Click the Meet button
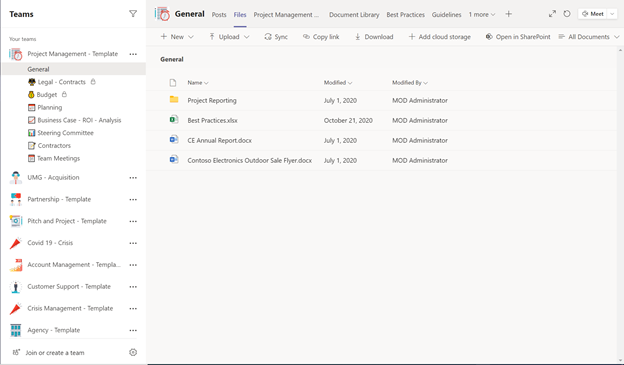The width and height of the screenshot is (624, 365). (593, 14)
